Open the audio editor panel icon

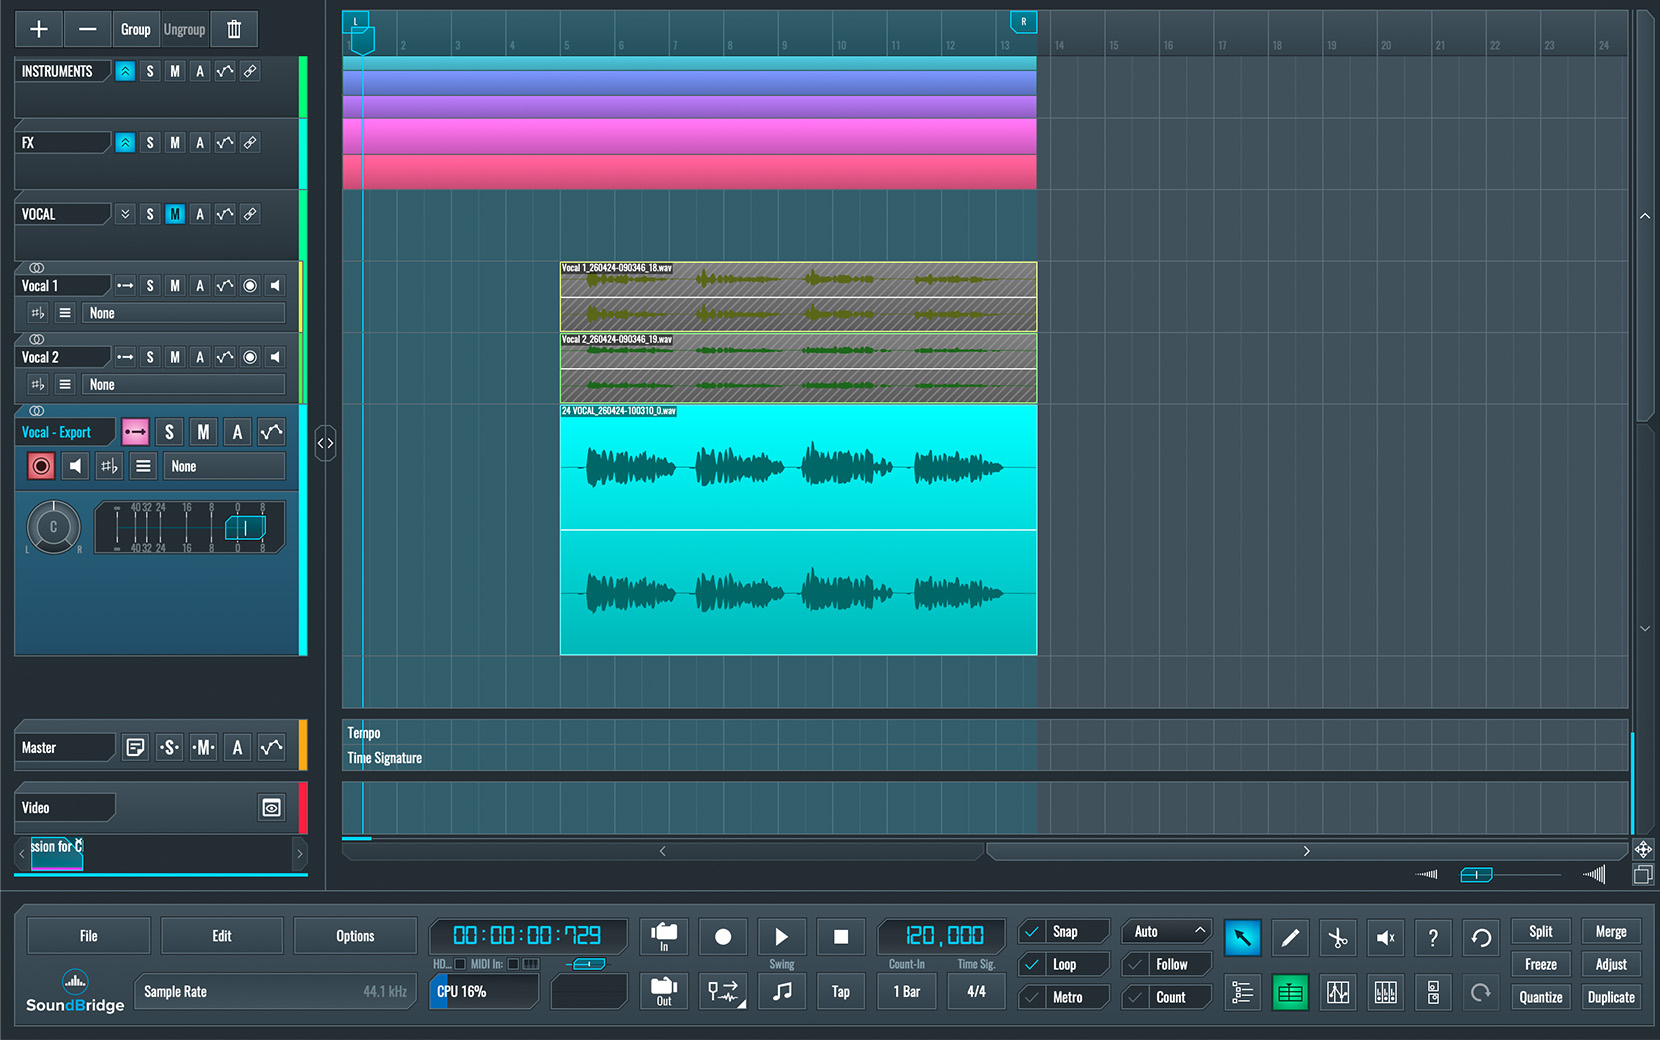(1338, 993)
